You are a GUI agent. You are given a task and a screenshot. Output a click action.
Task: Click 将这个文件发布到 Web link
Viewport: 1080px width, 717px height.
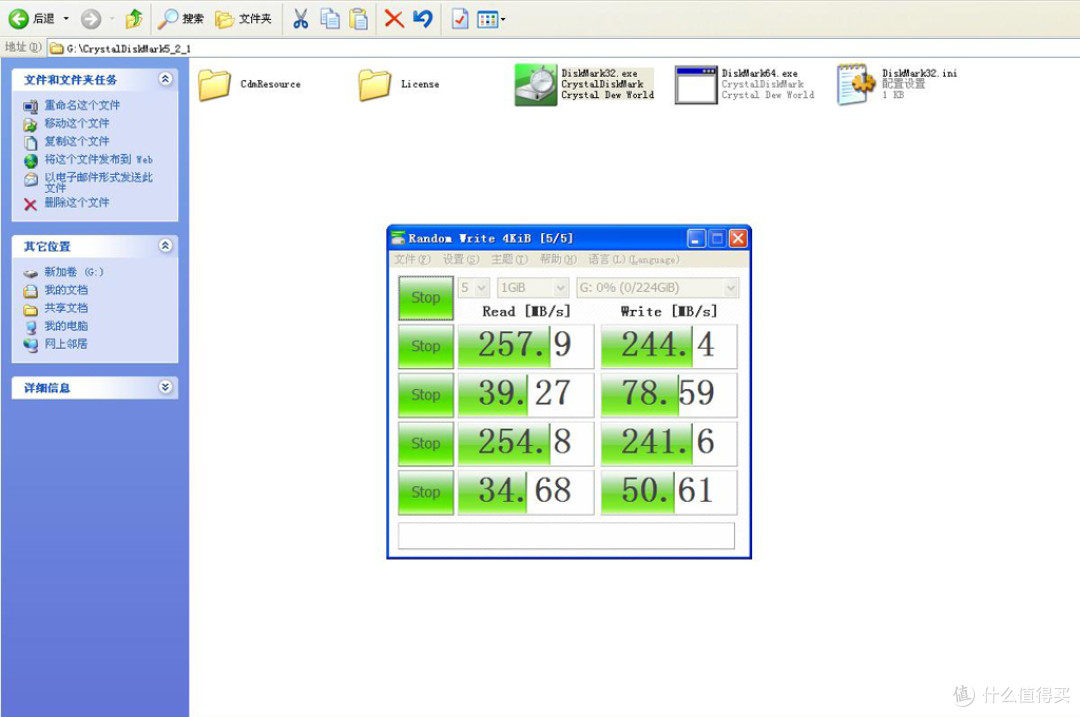point(98,159)
